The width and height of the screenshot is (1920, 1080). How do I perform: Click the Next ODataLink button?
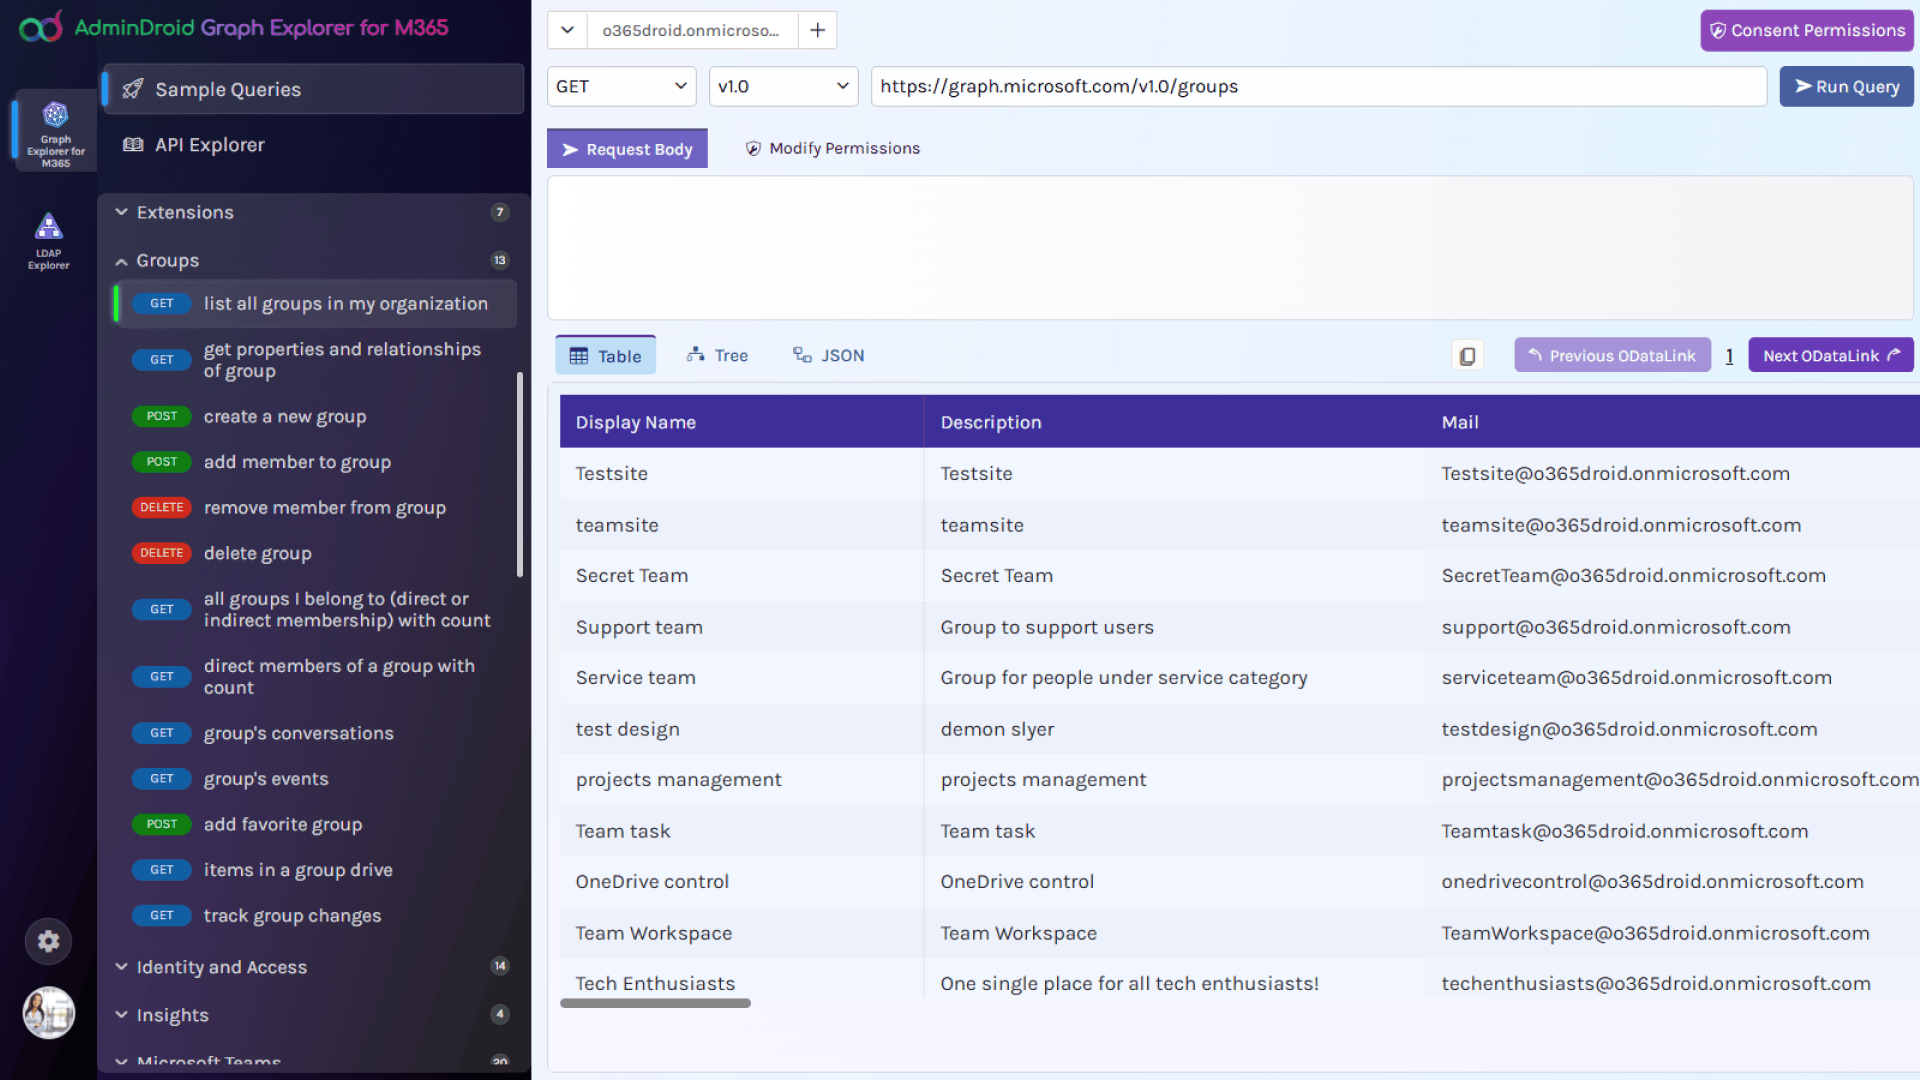1830,355
